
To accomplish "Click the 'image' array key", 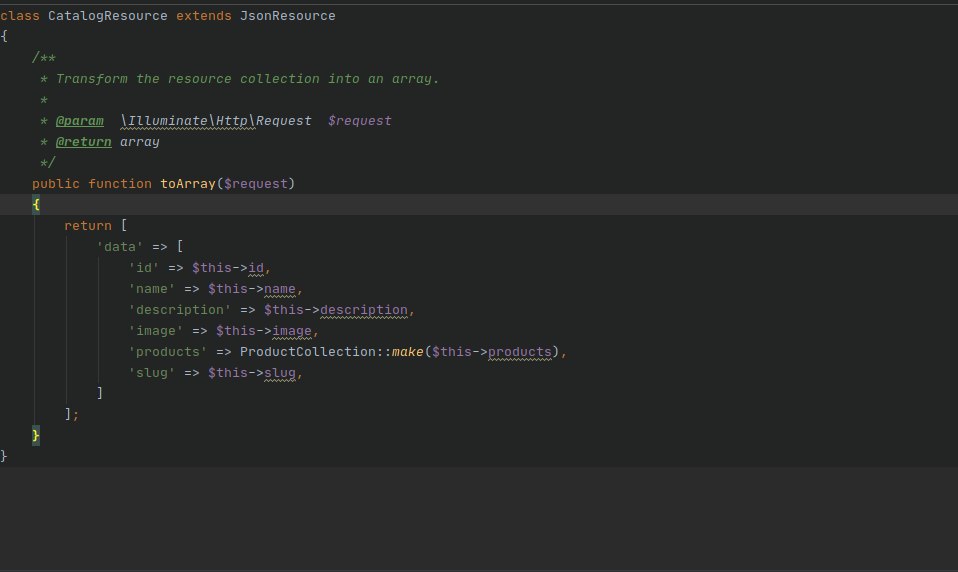I will point(156,331).
